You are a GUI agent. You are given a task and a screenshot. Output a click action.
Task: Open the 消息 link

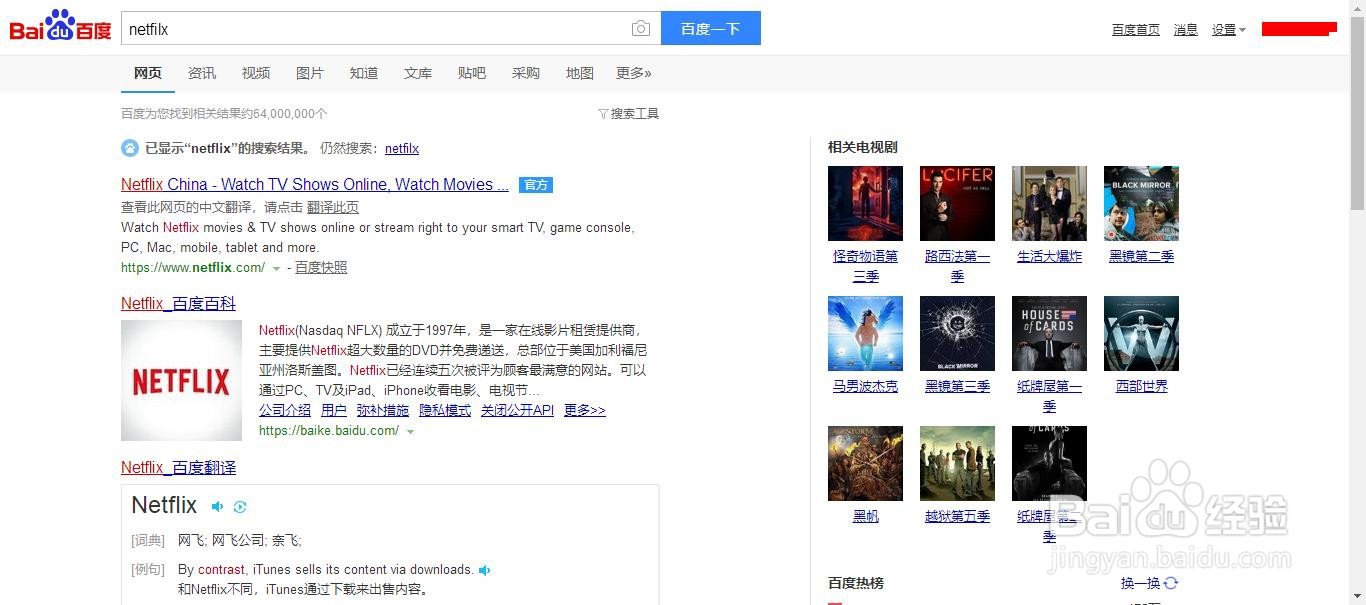pos(1186,30)
